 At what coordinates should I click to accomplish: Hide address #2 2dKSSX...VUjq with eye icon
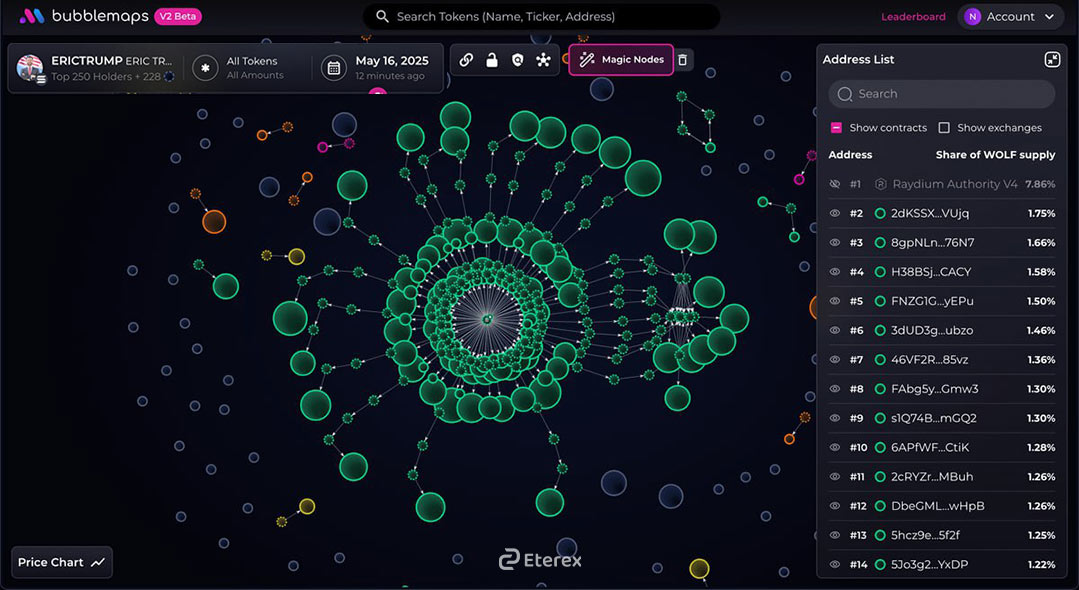click(835, 213)
